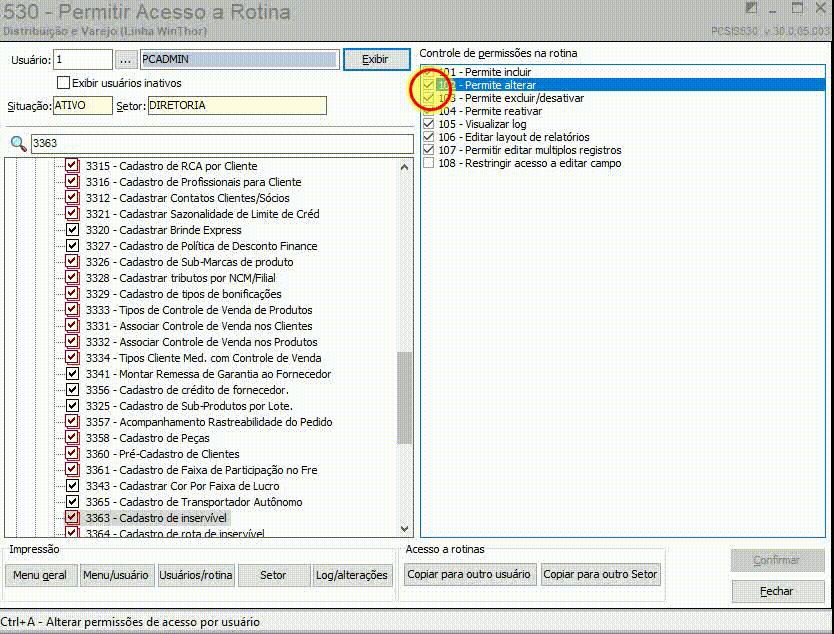Screen dimensions: 834x634
Task: Enable 108 - Restringir acesso a editar campo
Action: [429, 163]
